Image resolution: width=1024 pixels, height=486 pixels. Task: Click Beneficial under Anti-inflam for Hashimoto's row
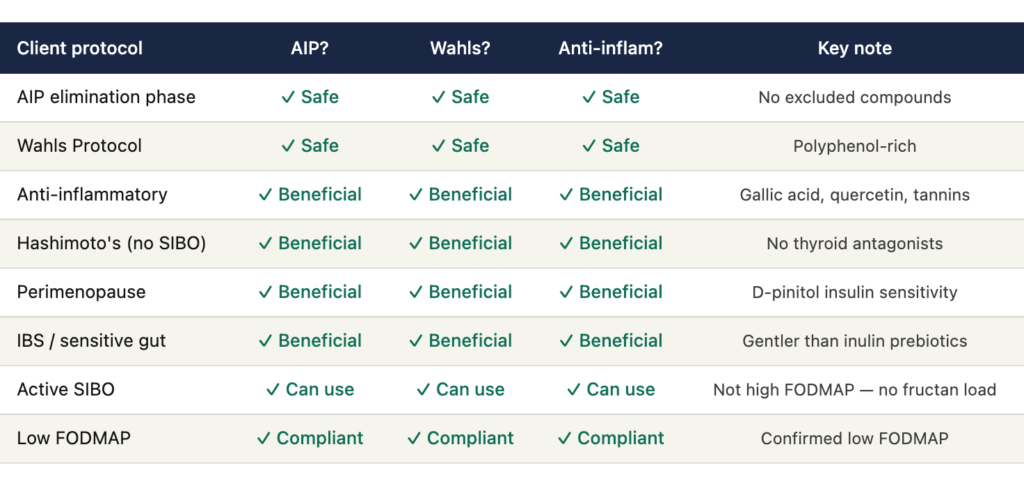[610, 243]
